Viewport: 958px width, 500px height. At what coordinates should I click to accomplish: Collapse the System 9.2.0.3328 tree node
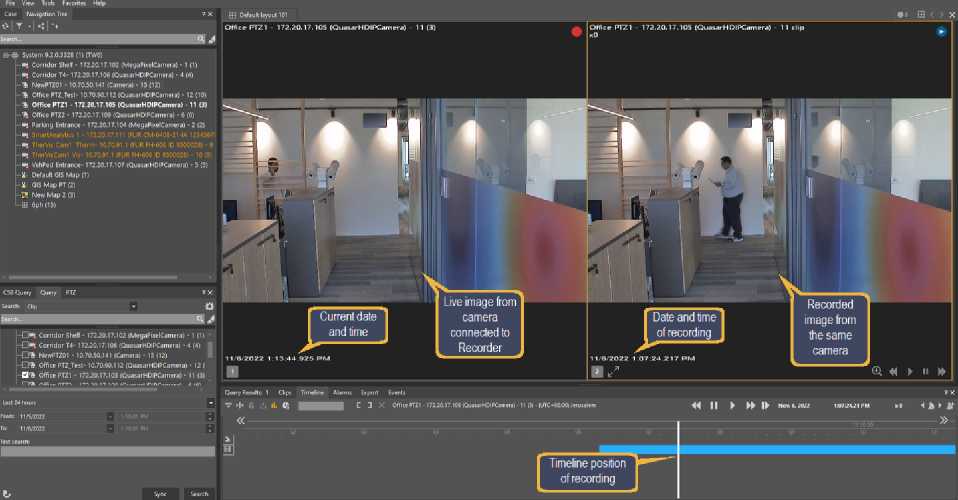tap(6, 55)
